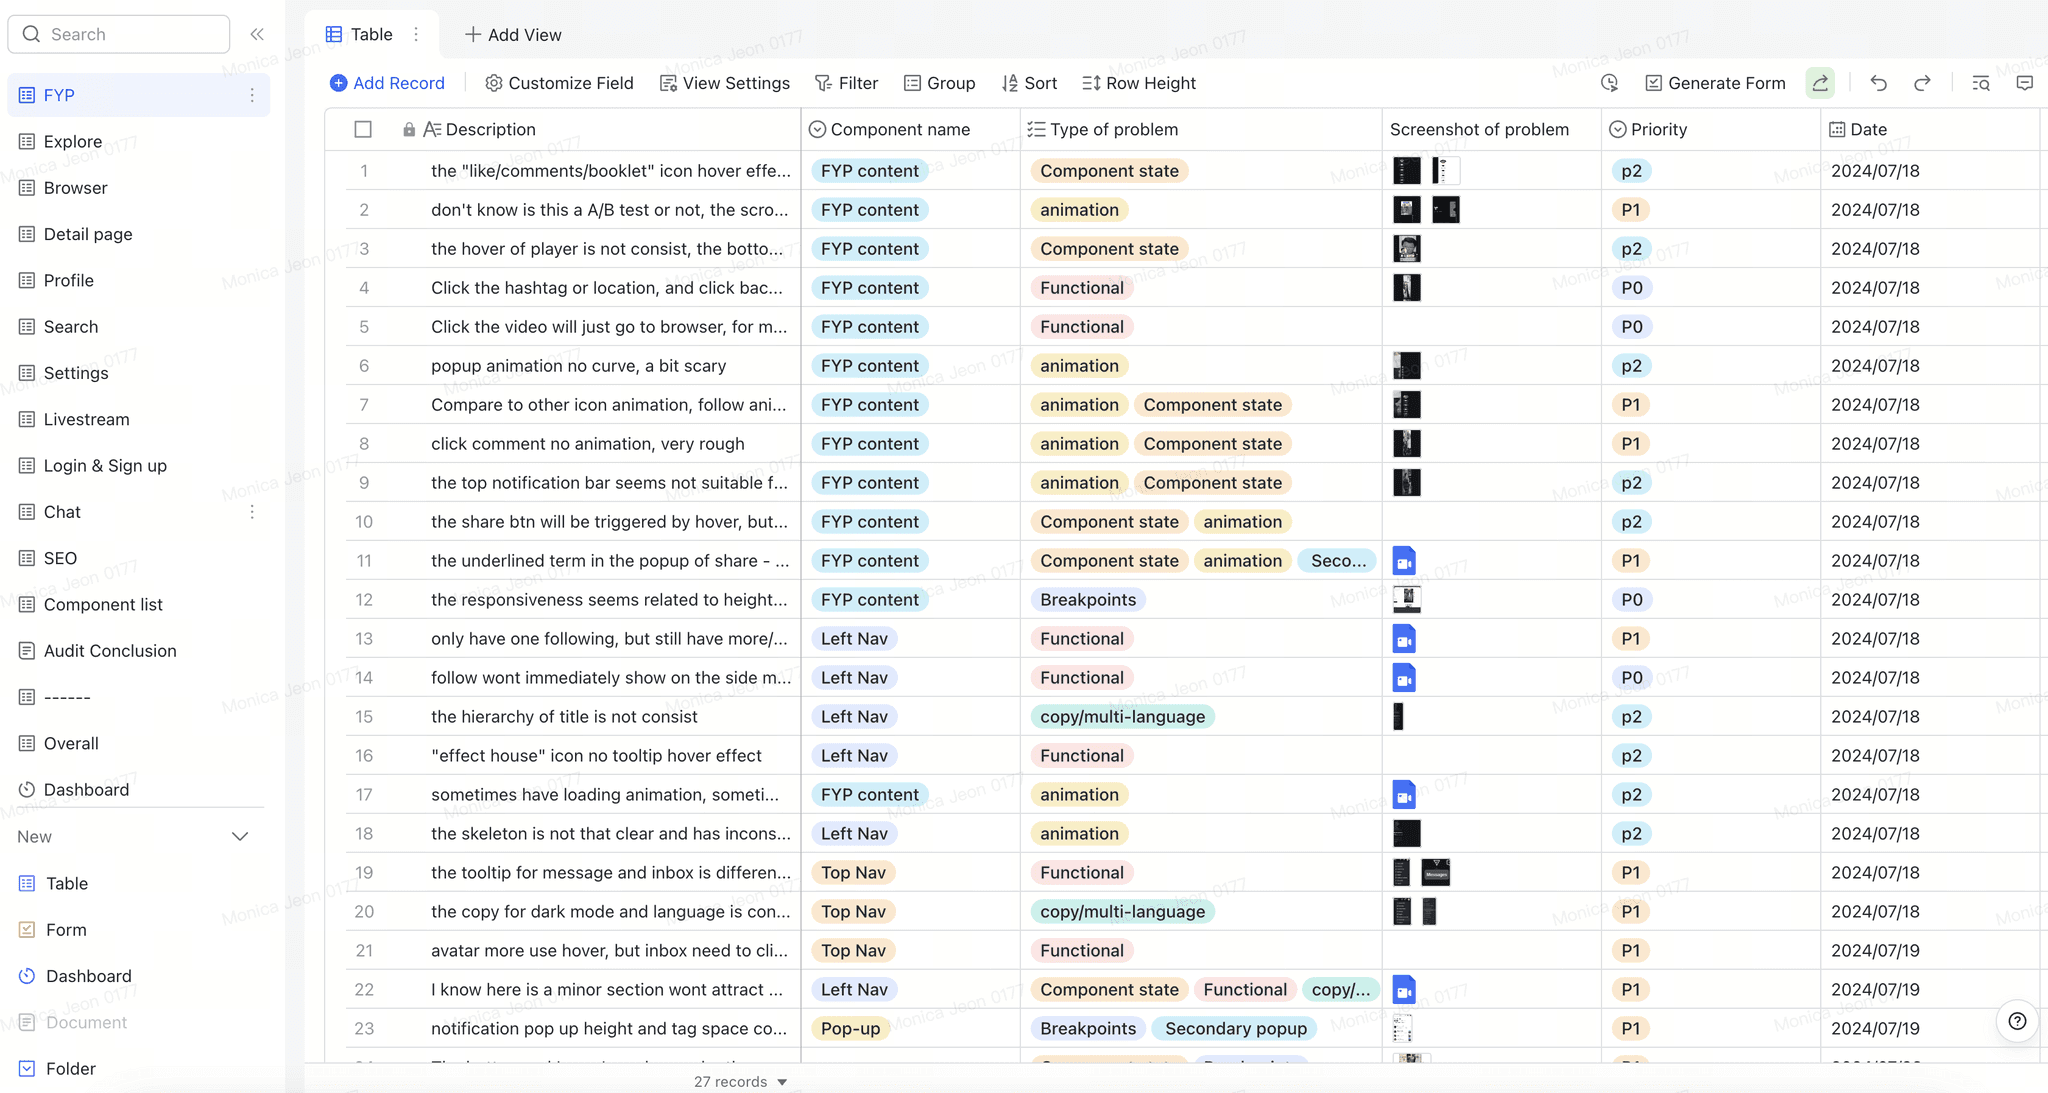Collapse the New section chevron
Image resolution: width=2048 pixels, height=1093 pixels.
point(240,836)
